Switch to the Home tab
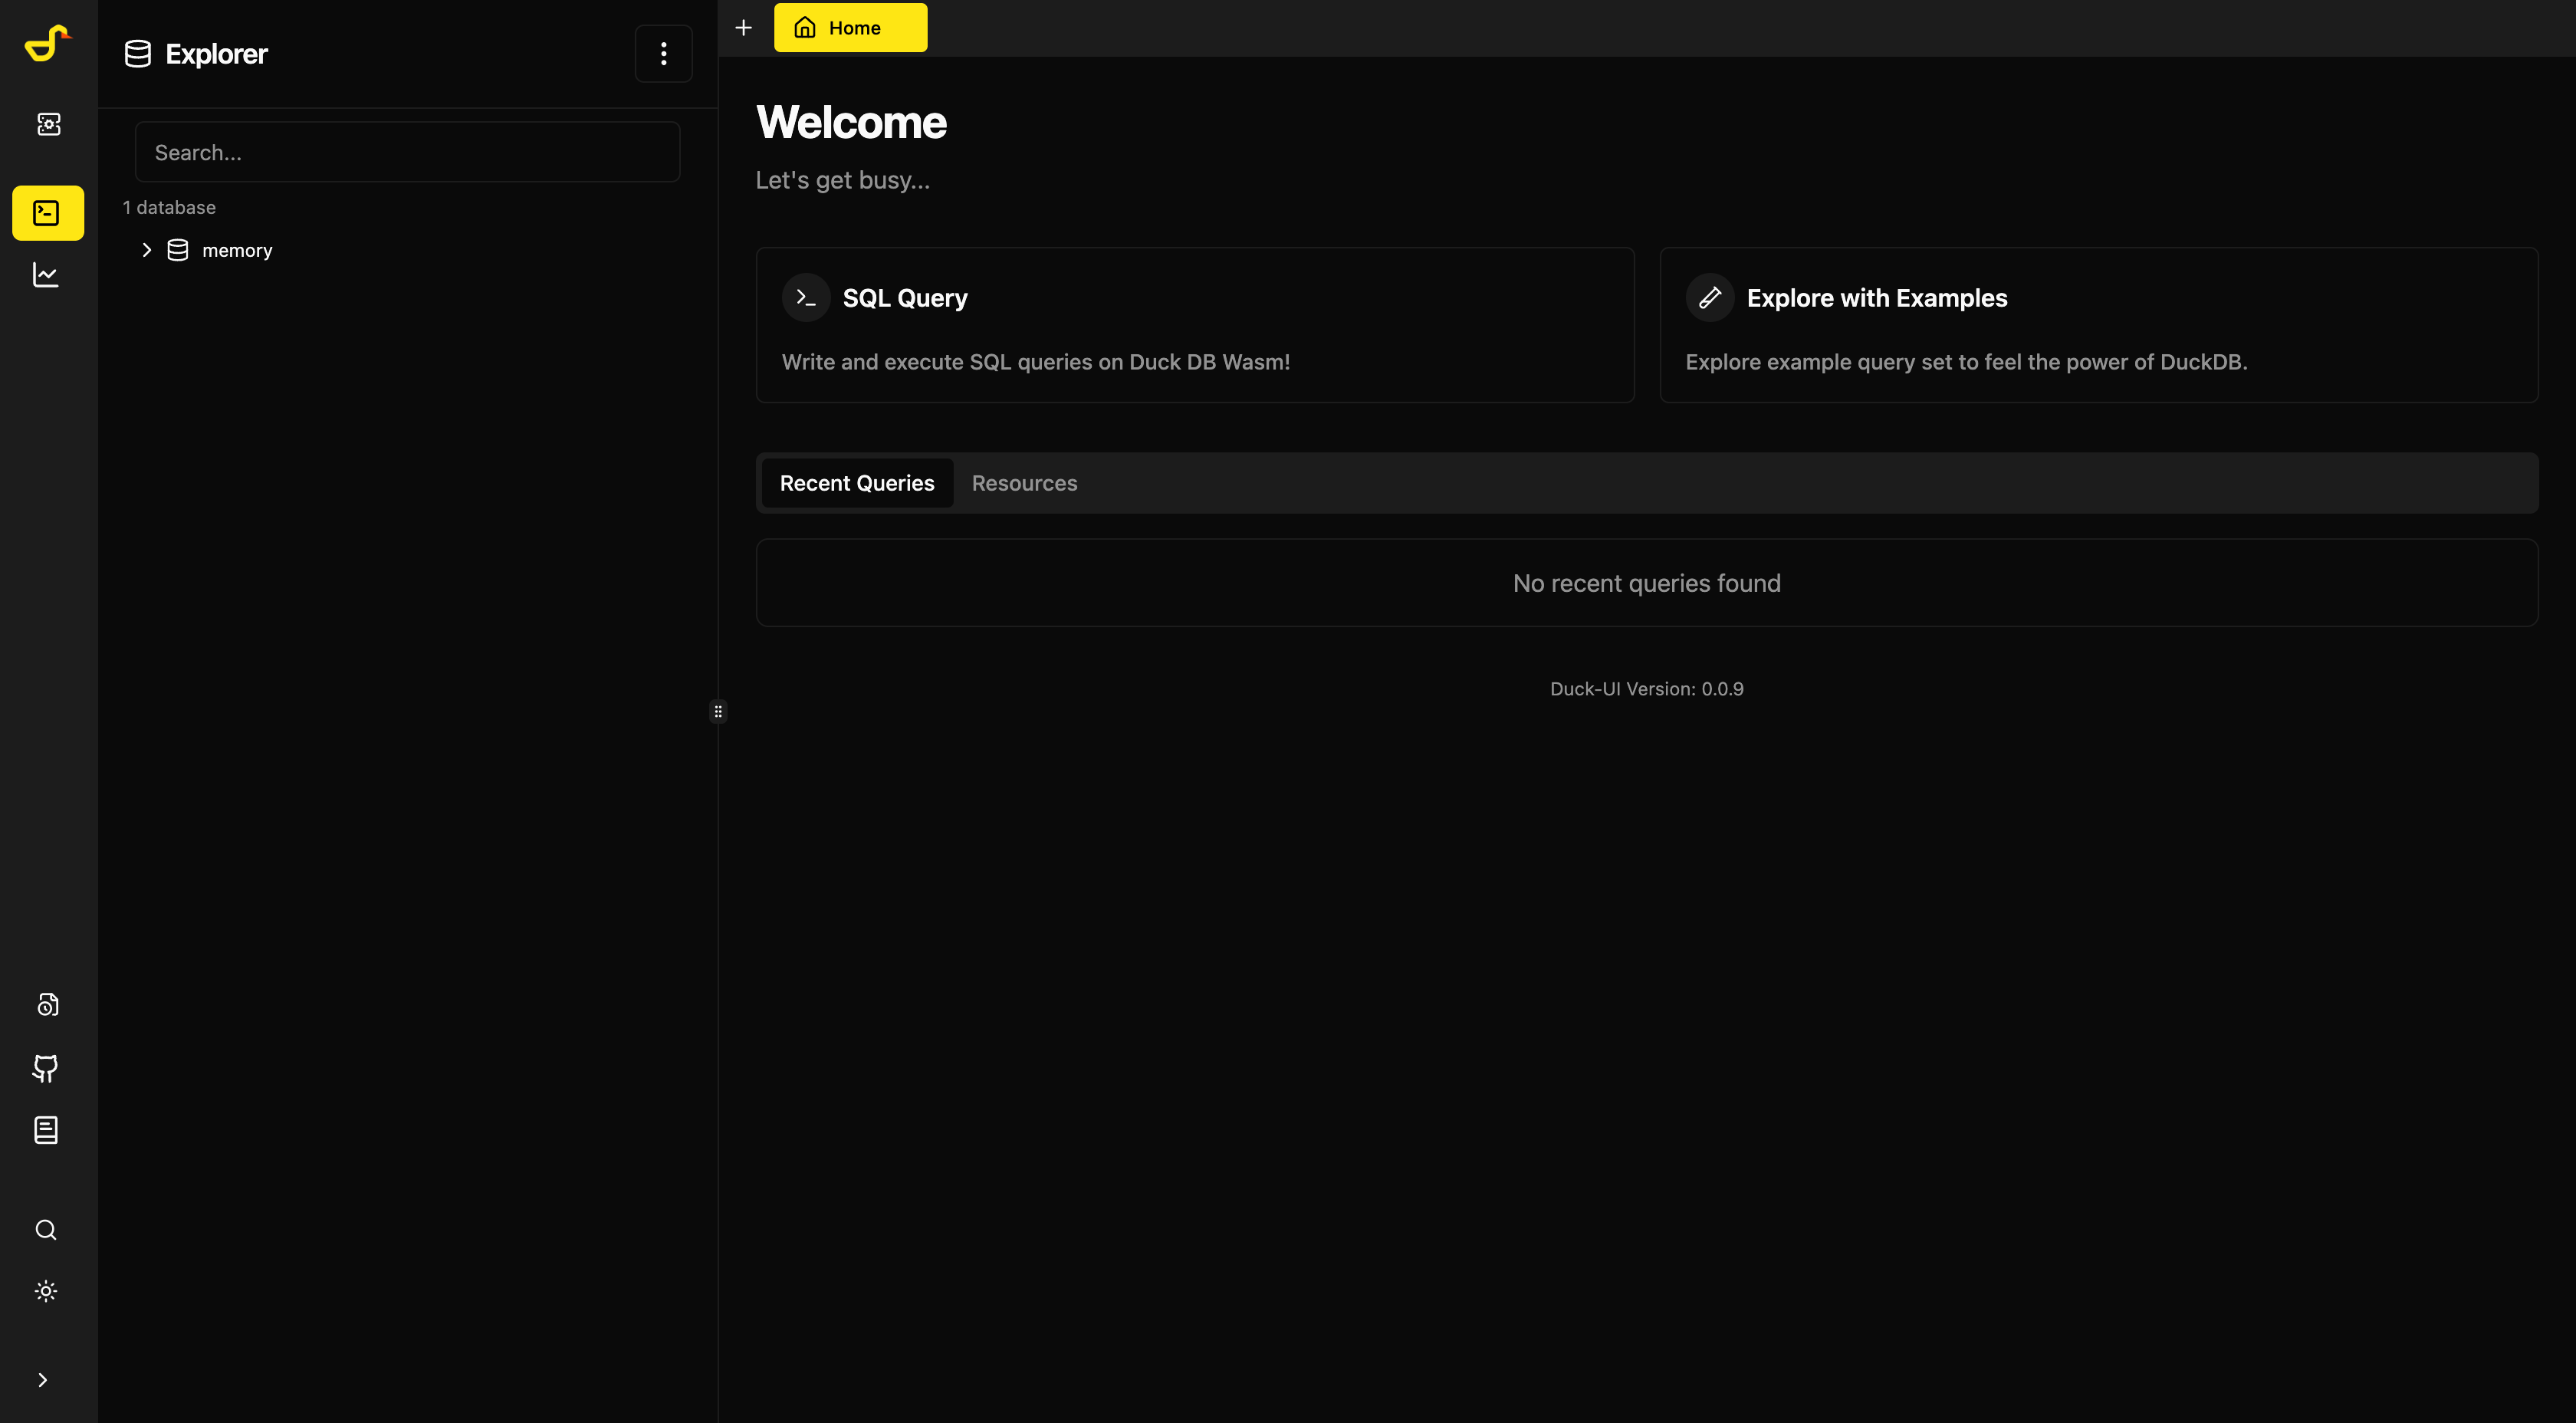Image resolution: width=2576 pixels, height=1423 pixels. (x=851, y=28)
